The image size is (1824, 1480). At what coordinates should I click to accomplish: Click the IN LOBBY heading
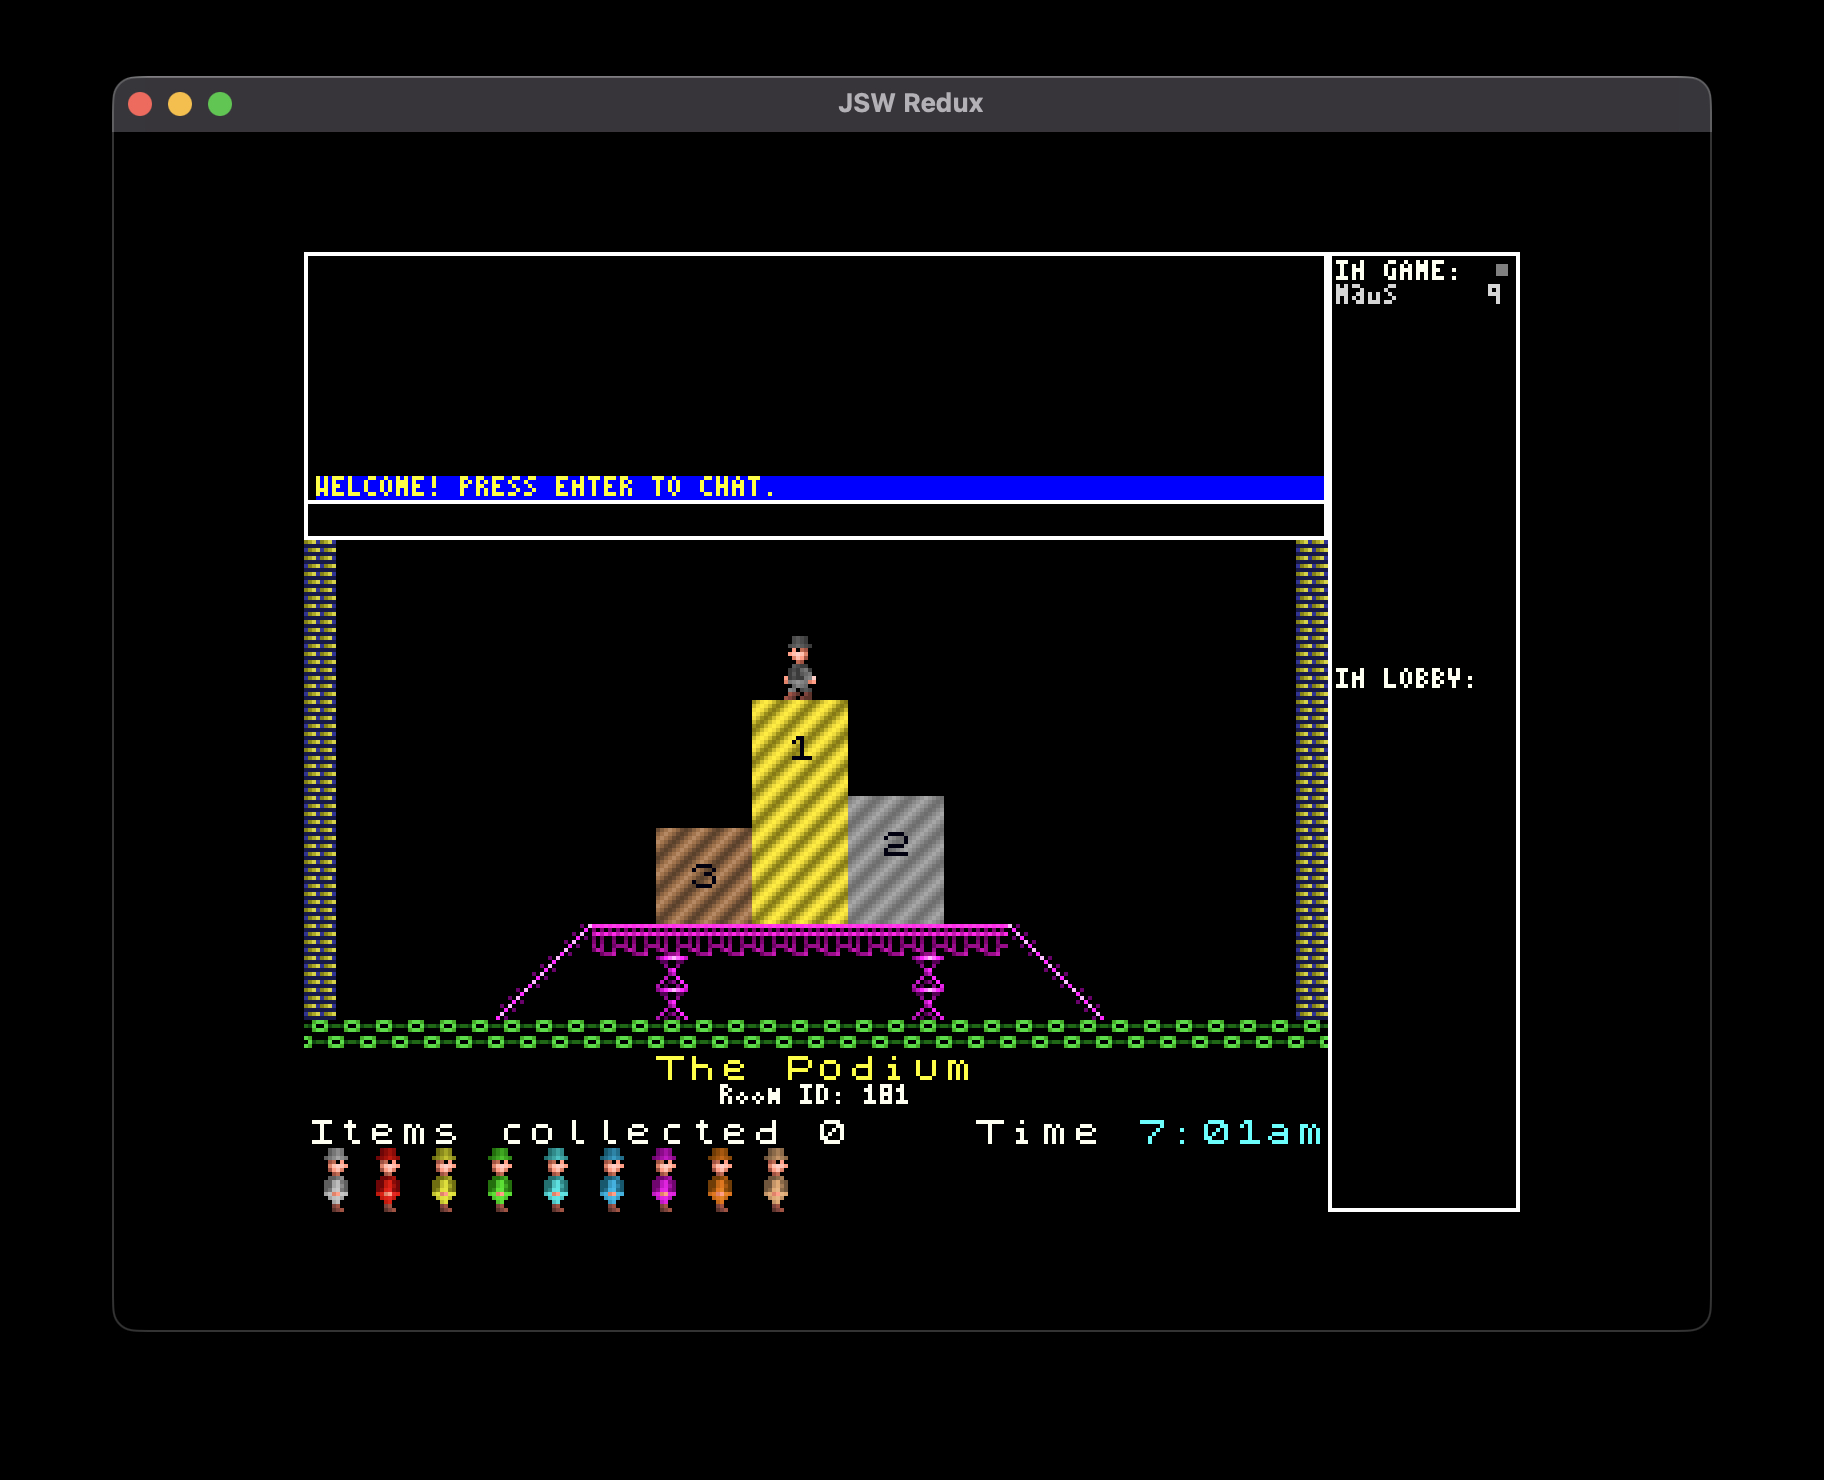[x=1405, y=679]
